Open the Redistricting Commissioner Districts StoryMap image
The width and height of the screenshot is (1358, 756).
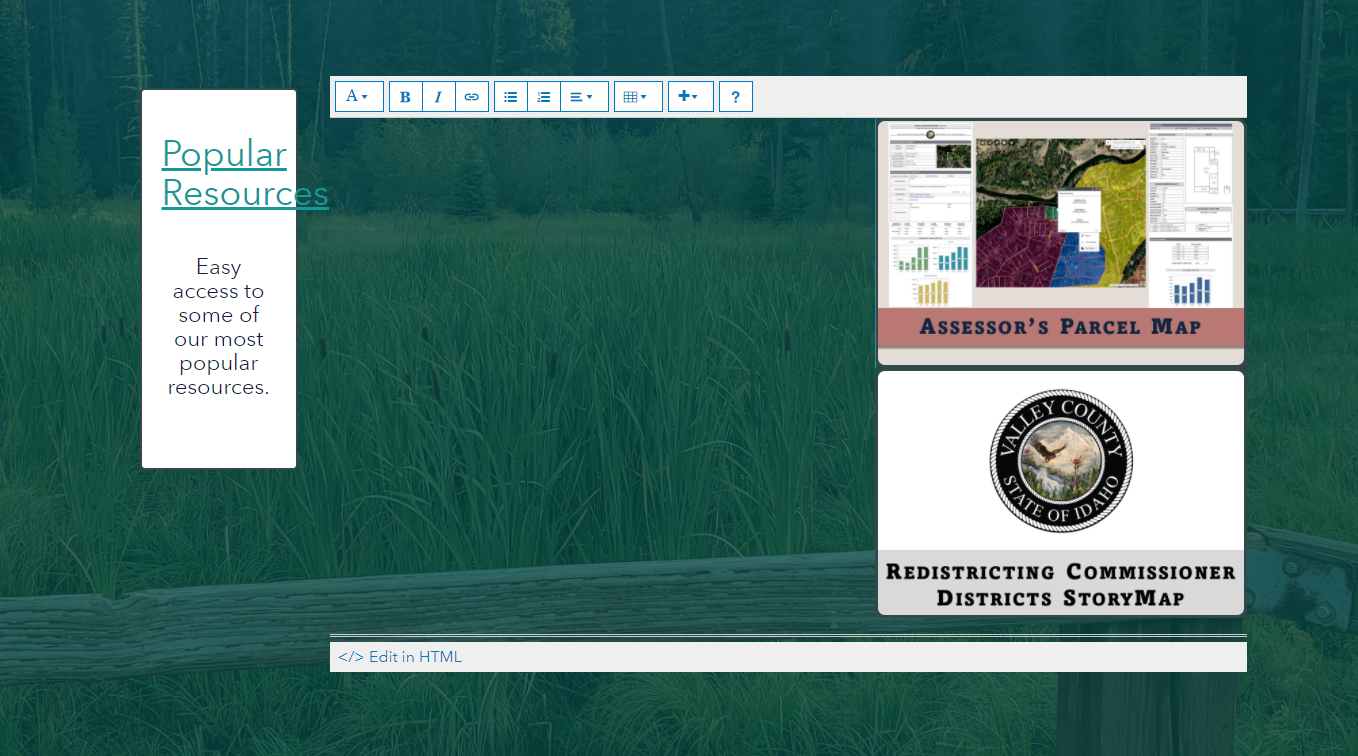[x=1060, y=492]
